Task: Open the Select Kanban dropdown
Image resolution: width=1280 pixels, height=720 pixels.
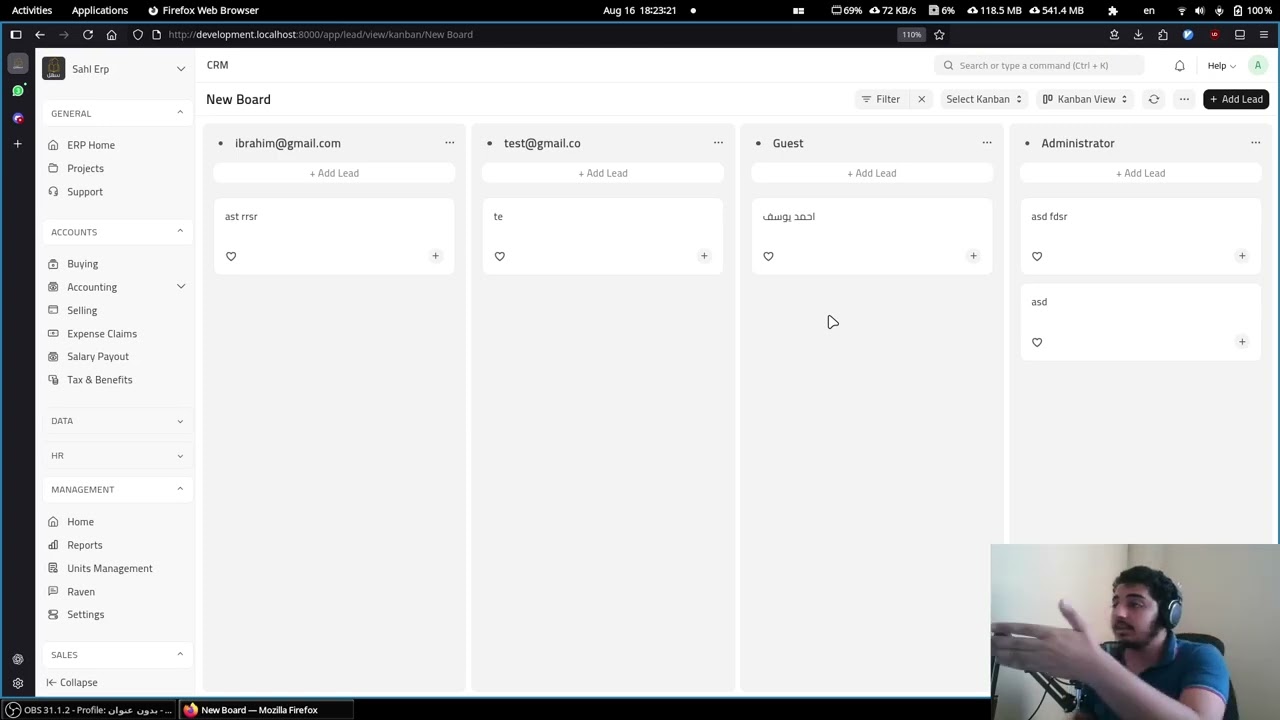Action: click(982, 99)
